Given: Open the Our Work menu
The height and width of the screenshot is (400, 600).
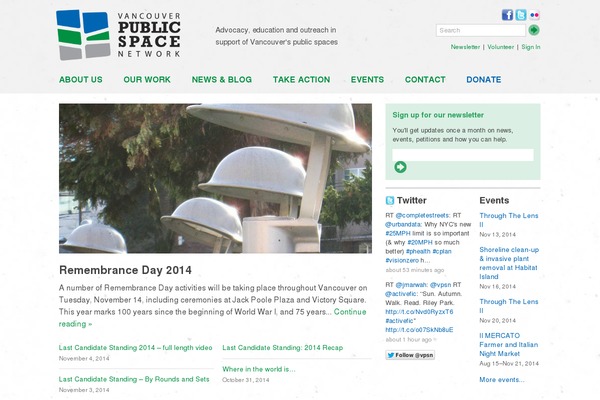Looking at the screenshot, I should point(147,80).
